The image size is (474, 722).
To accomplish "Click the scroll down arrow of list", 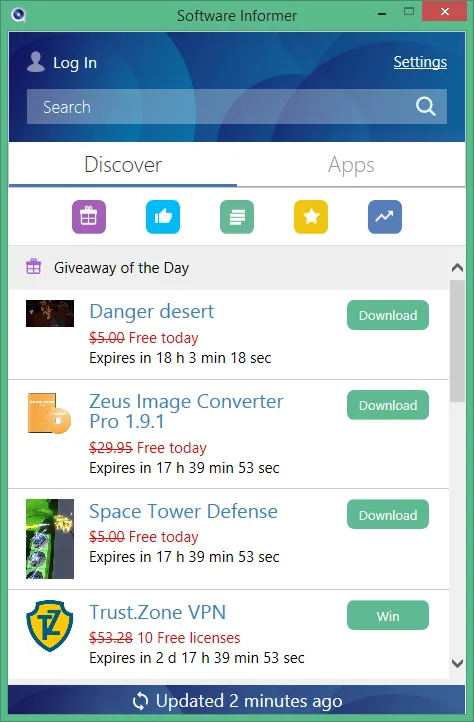I will [457, 664].
